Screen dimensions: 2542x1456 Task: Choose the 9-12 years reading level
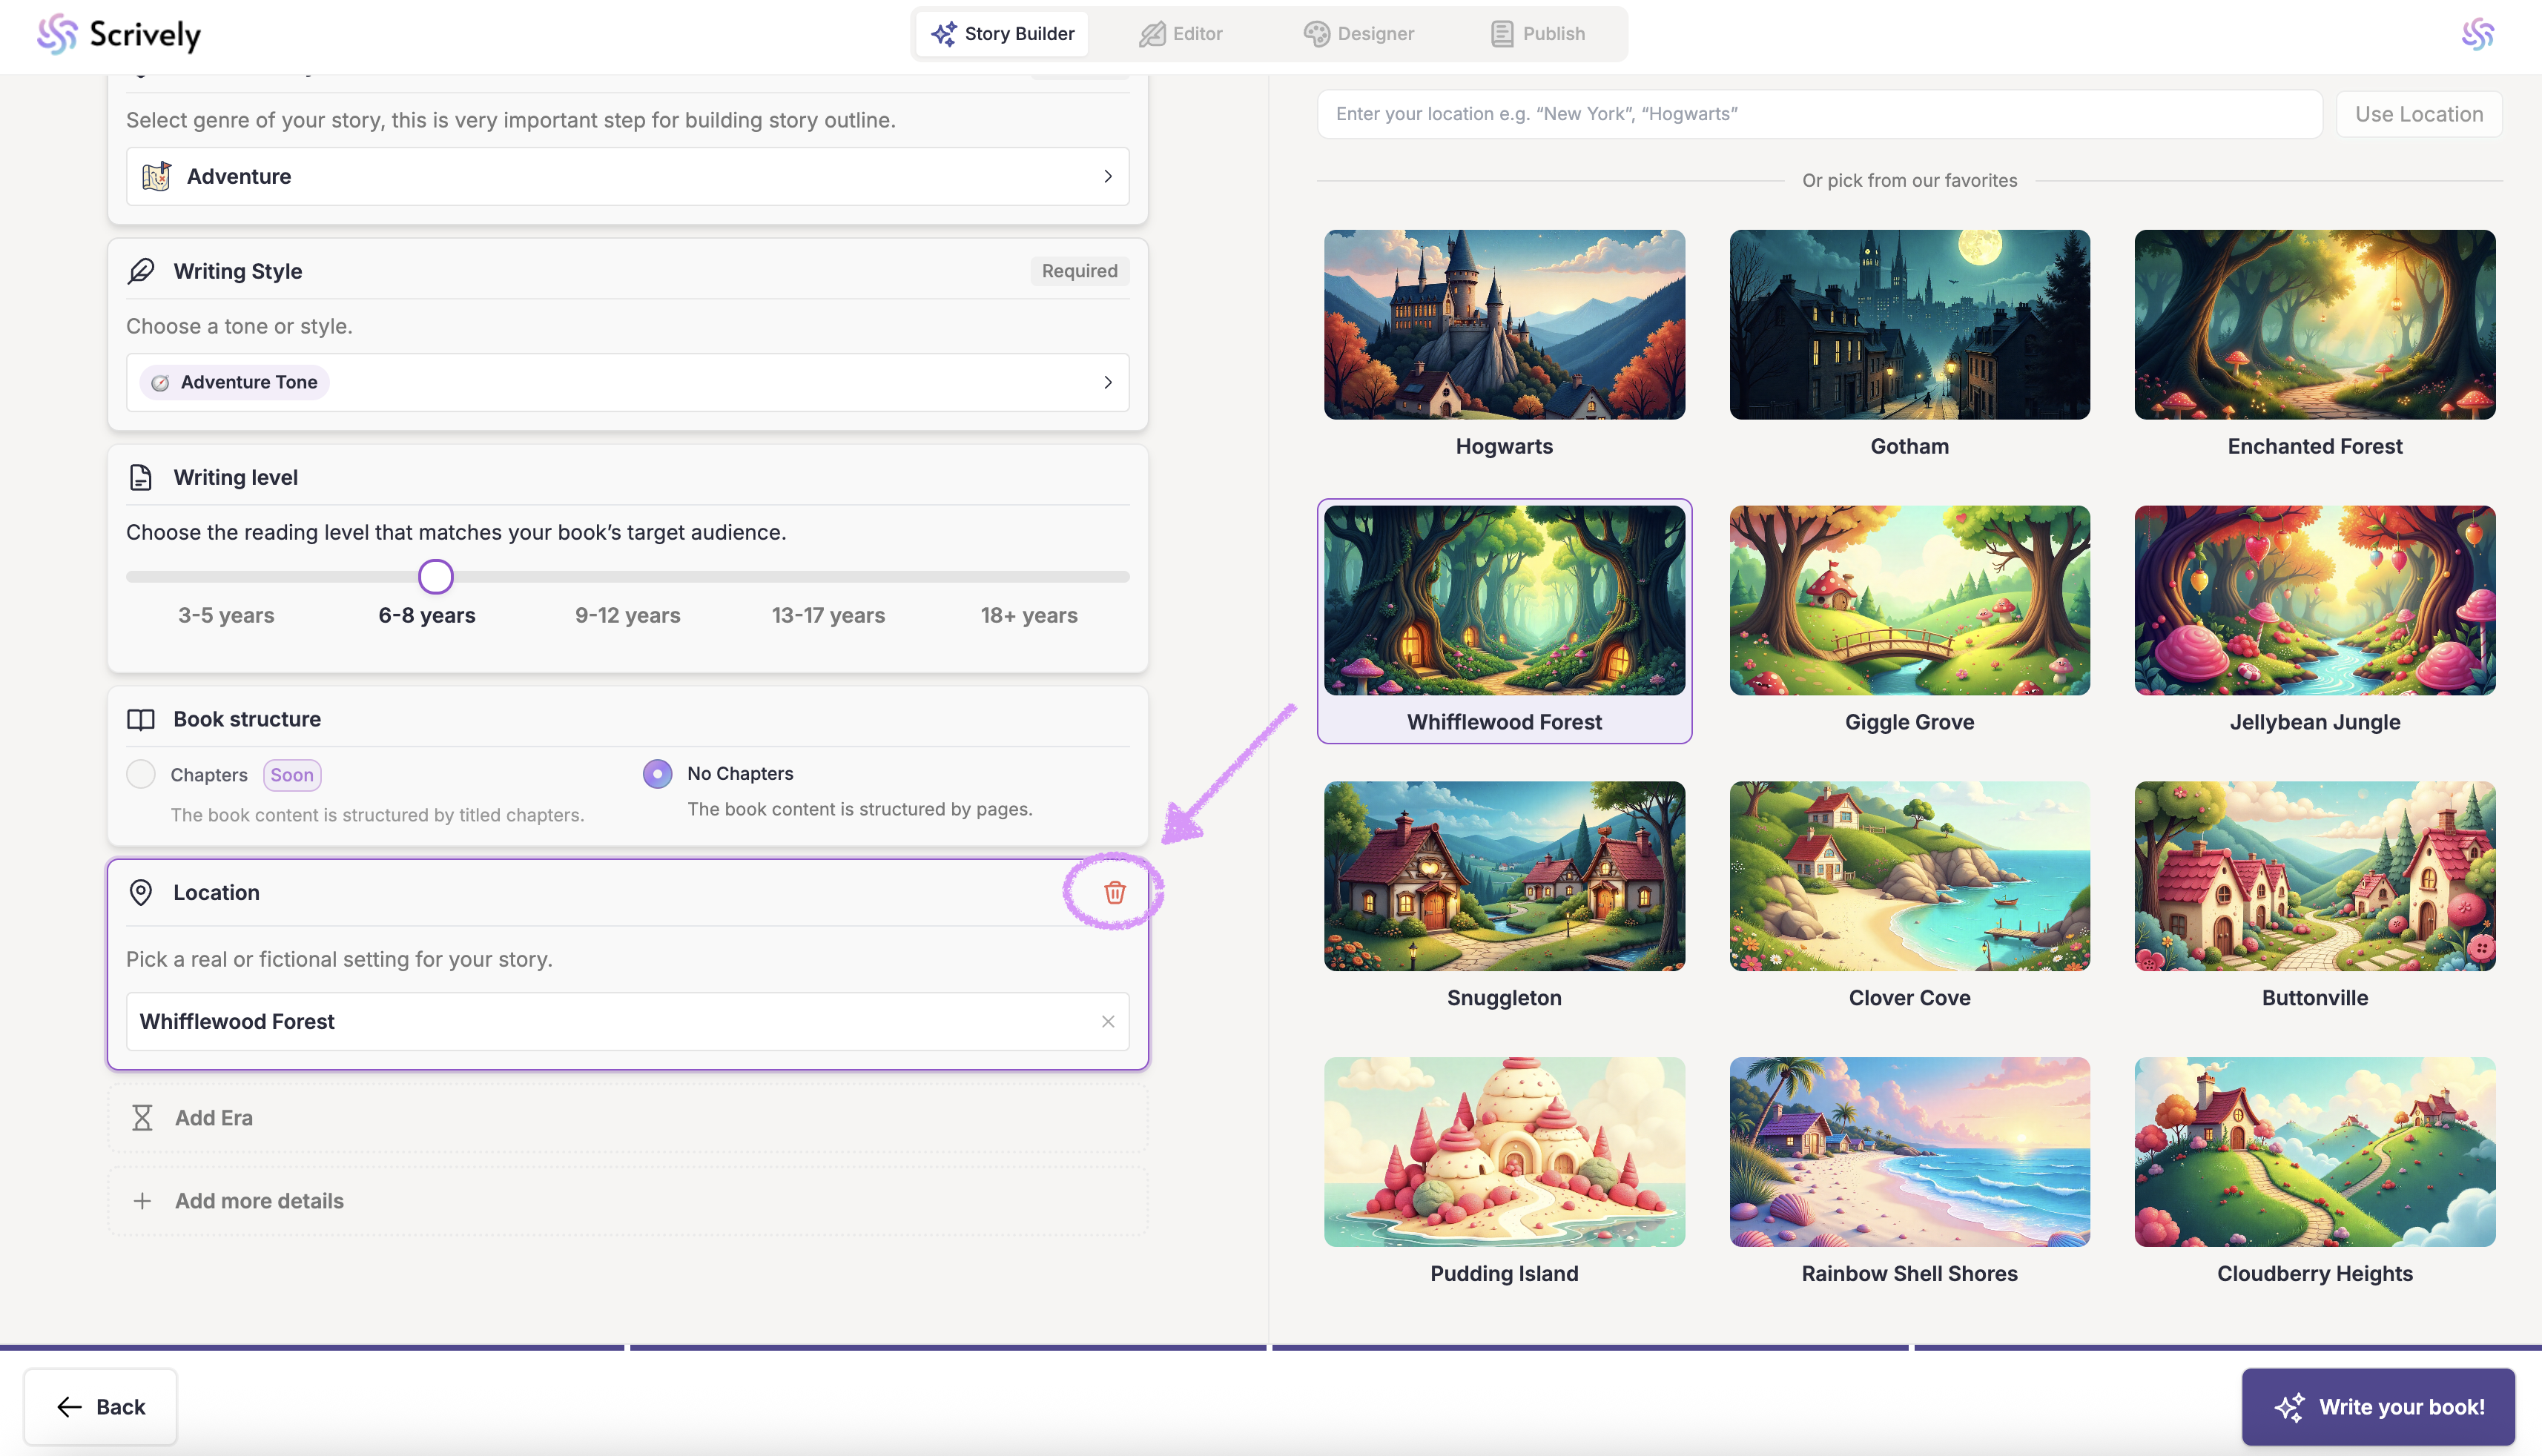[627, 615]
